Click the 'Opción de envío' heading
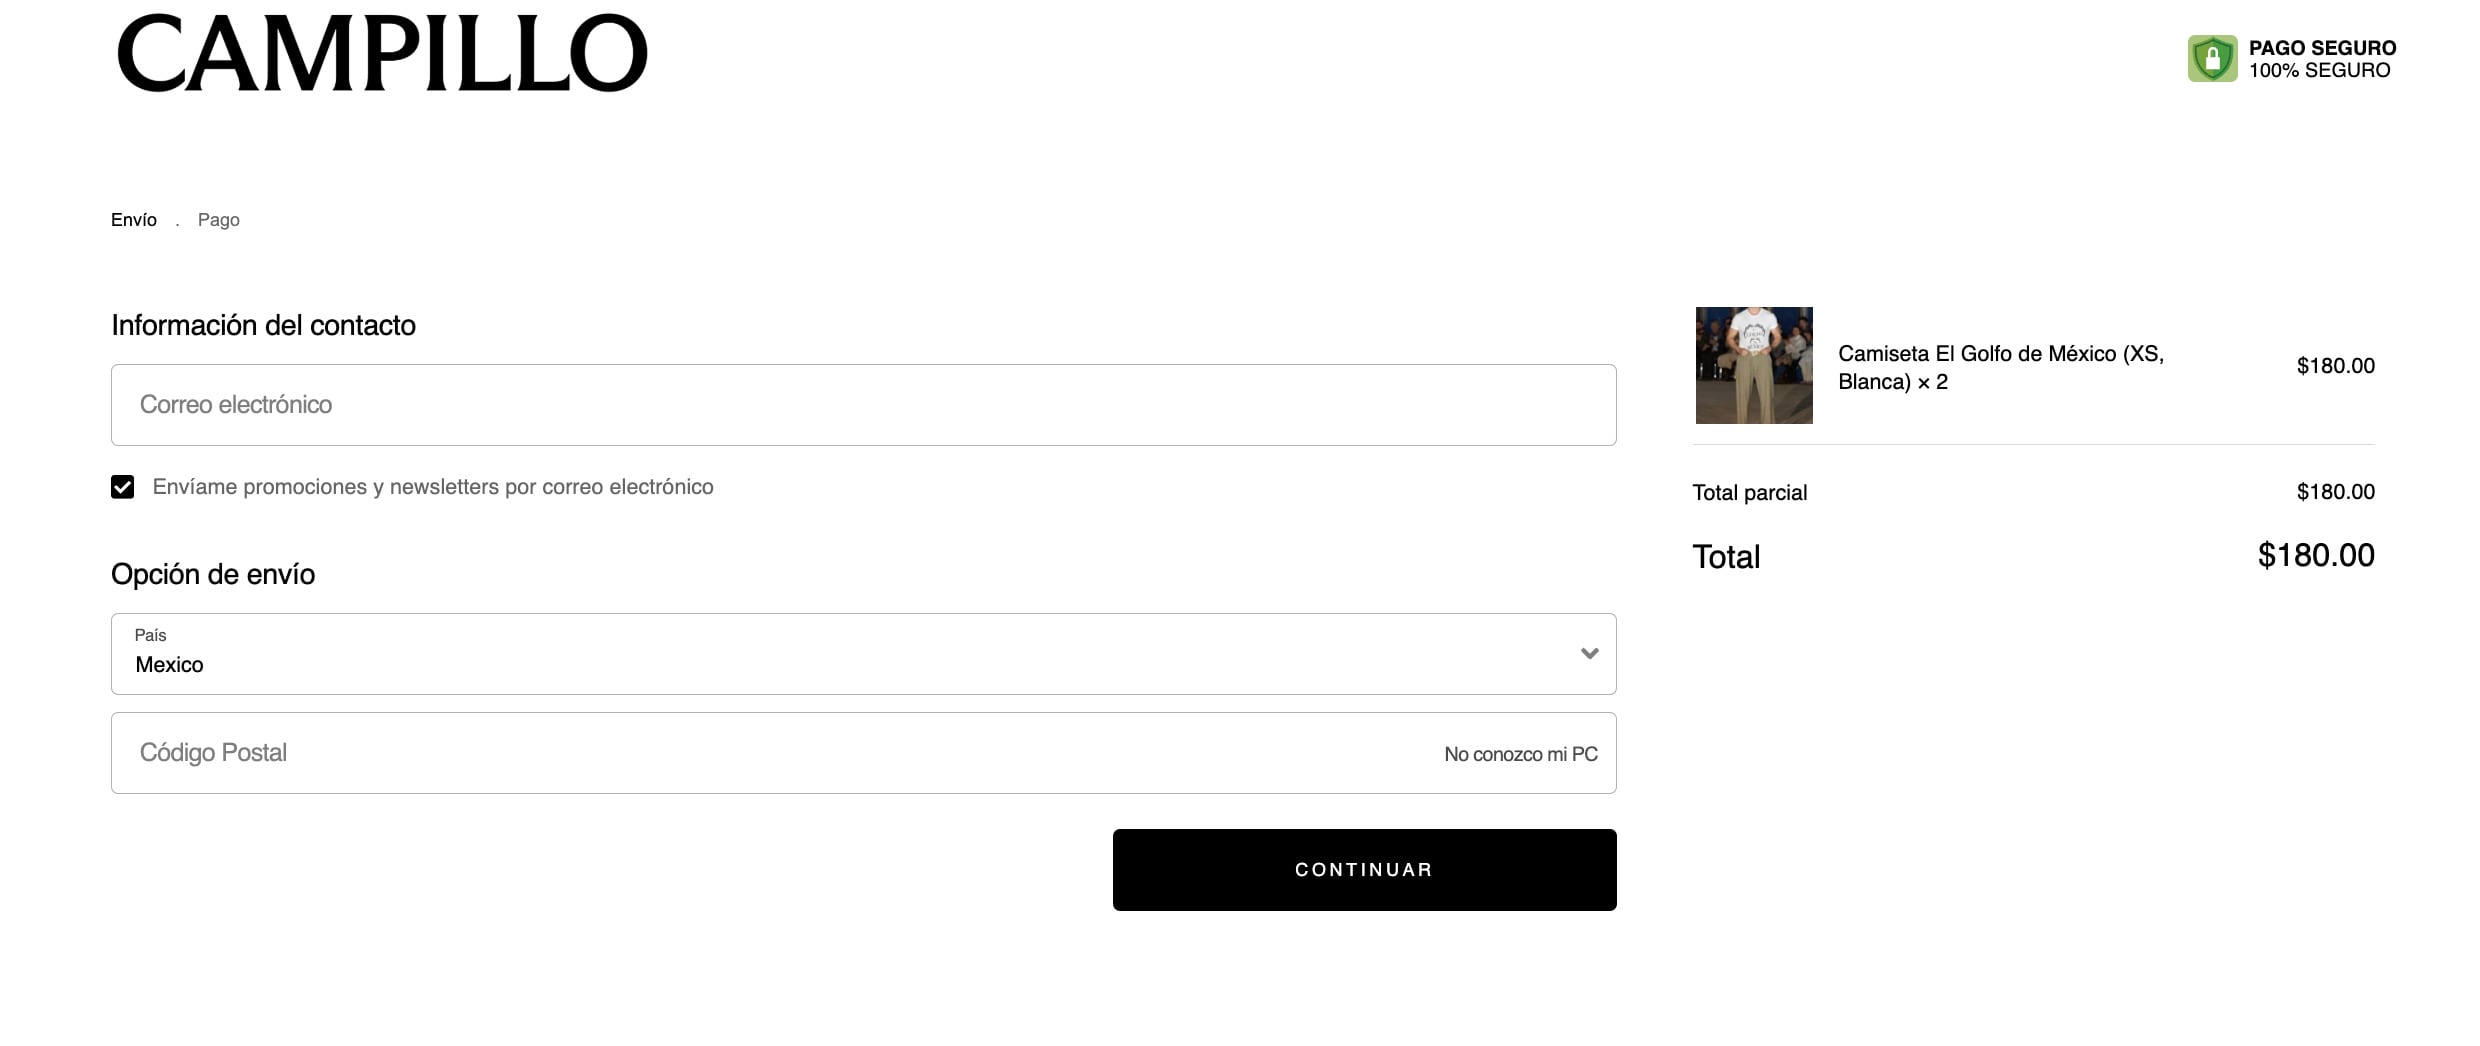2480x1046 pixels. (x=213, y=574)
